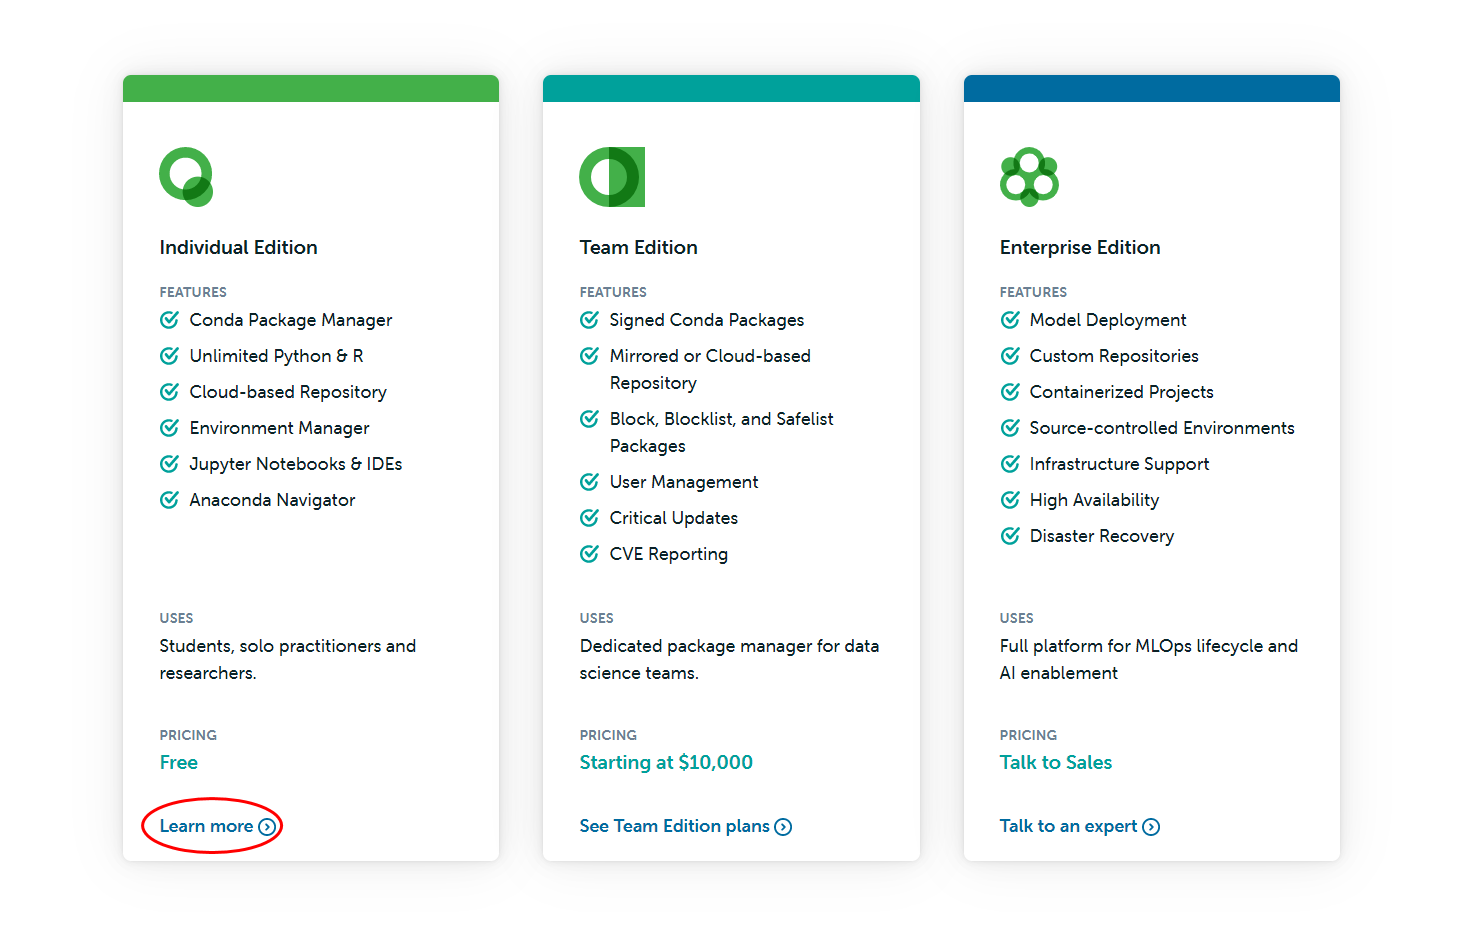1475x934 pixels.
Task: Click the arrow icon next to Learn more
Action: [x=267, y=827]
